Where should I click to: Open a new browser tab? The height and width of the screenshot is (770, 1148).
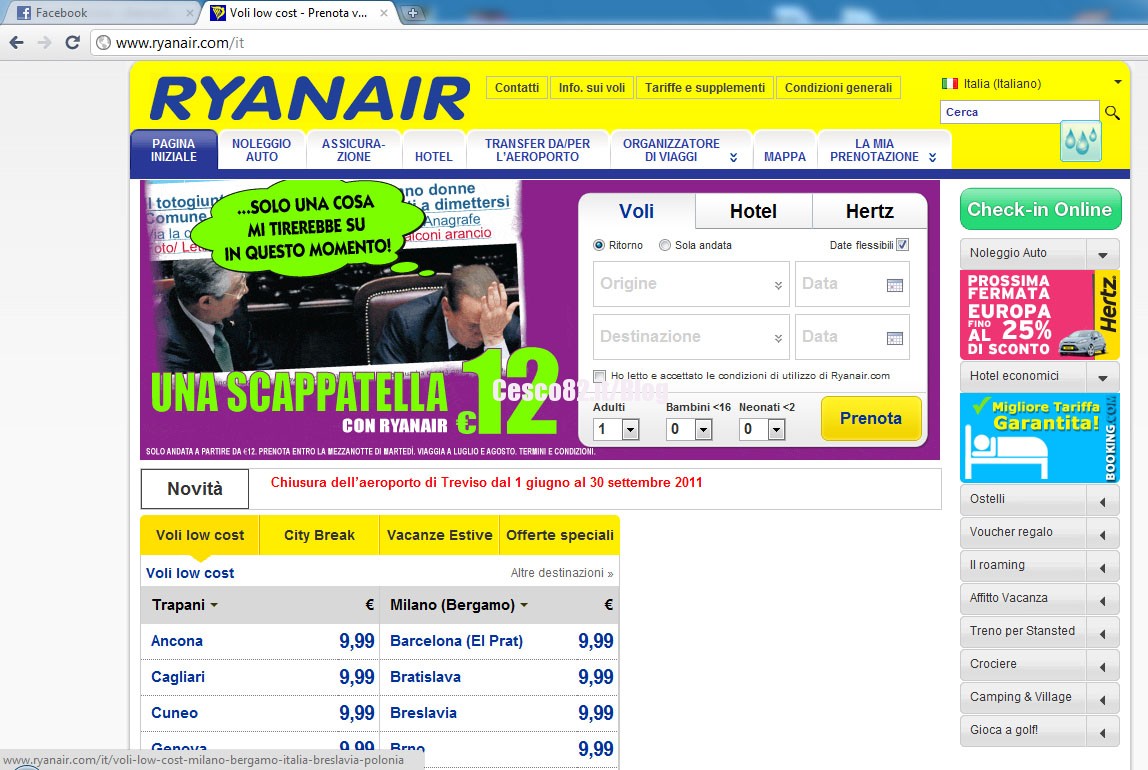coord(413,13)
